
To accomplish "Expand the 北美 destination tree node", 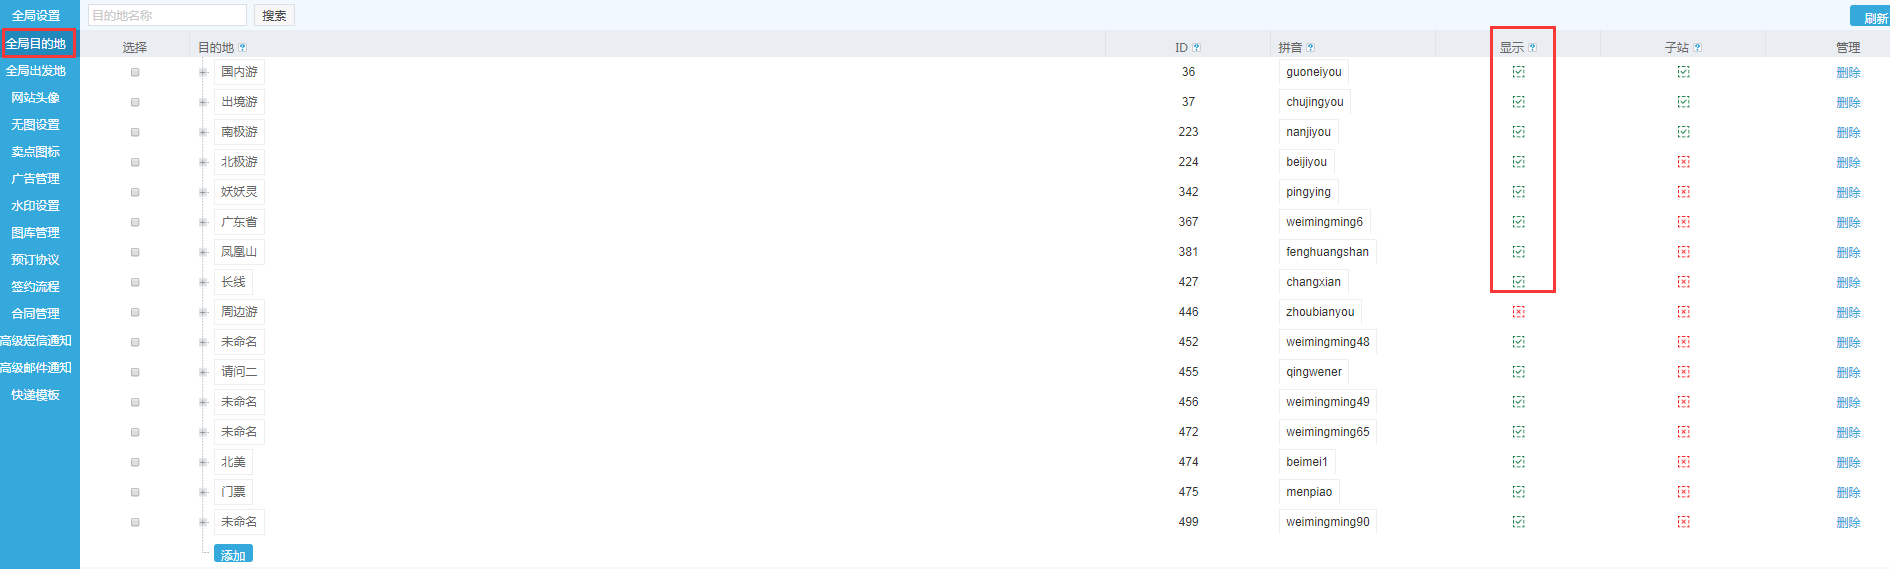I will 203,462.
